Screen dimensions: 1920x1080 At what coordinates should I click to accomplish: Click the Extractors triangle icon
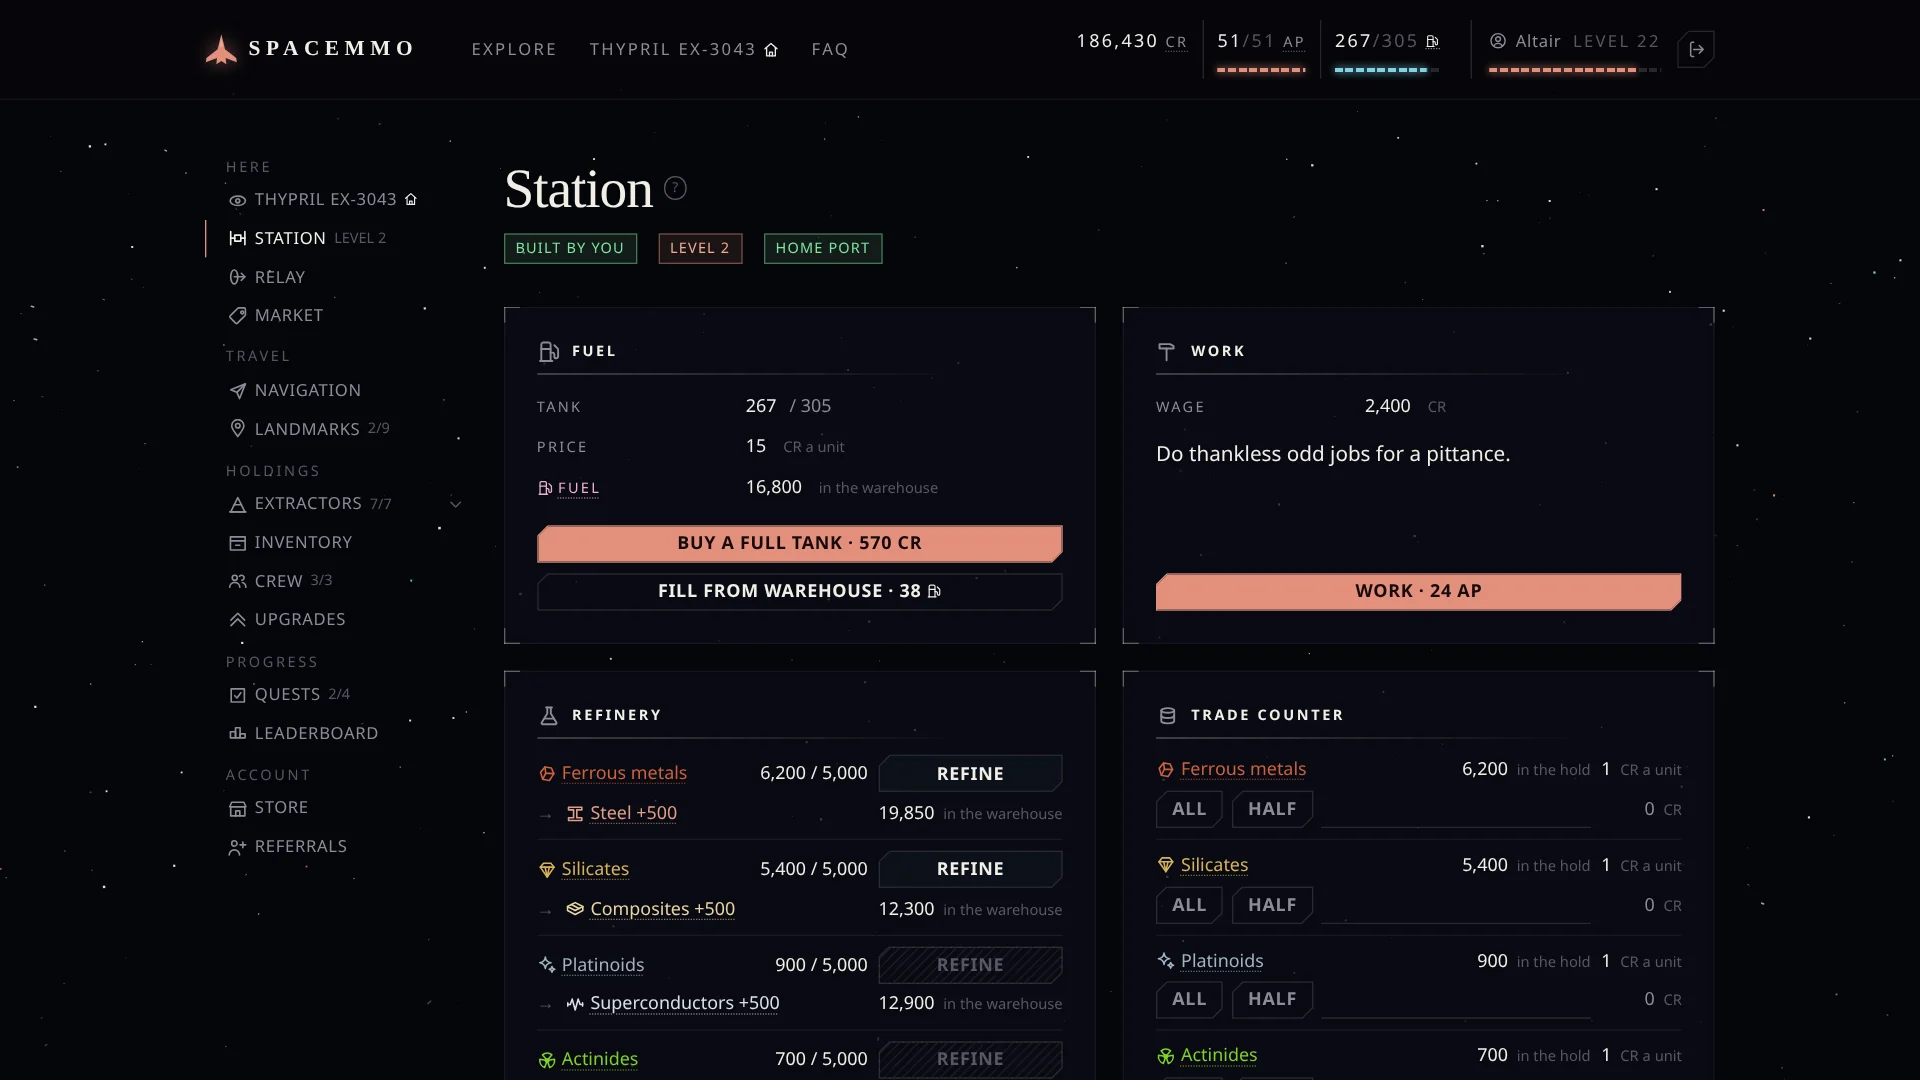tap(237, 504)
